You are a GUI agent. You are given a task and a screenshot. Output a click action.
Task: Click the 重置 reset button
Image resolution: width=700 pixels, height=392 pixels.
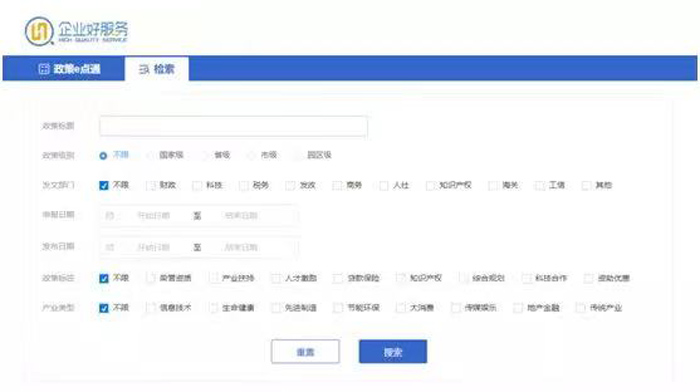tap(305, 352)
